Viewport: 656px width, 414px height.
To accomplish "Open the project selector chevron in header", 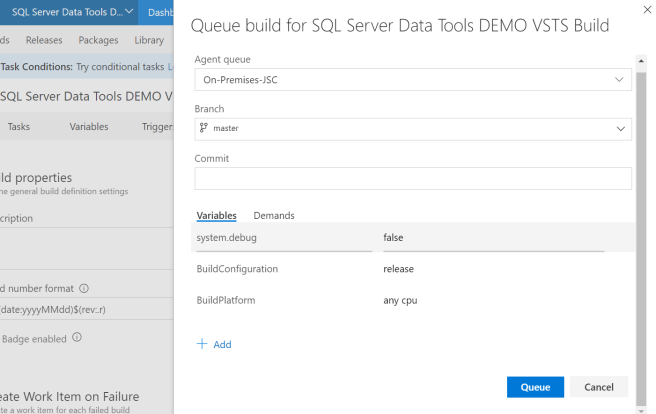I will coord(129,12).
